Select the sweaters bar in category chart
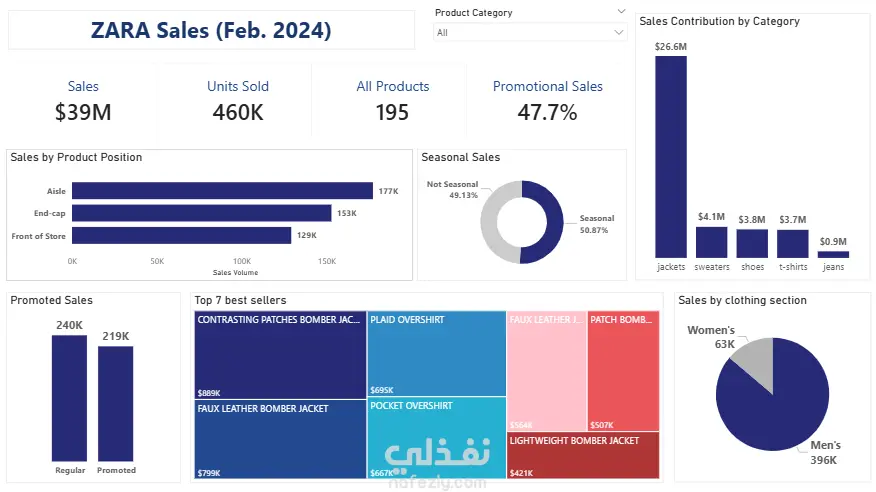This screenshot has width=876, height=492. coord(711,242)
